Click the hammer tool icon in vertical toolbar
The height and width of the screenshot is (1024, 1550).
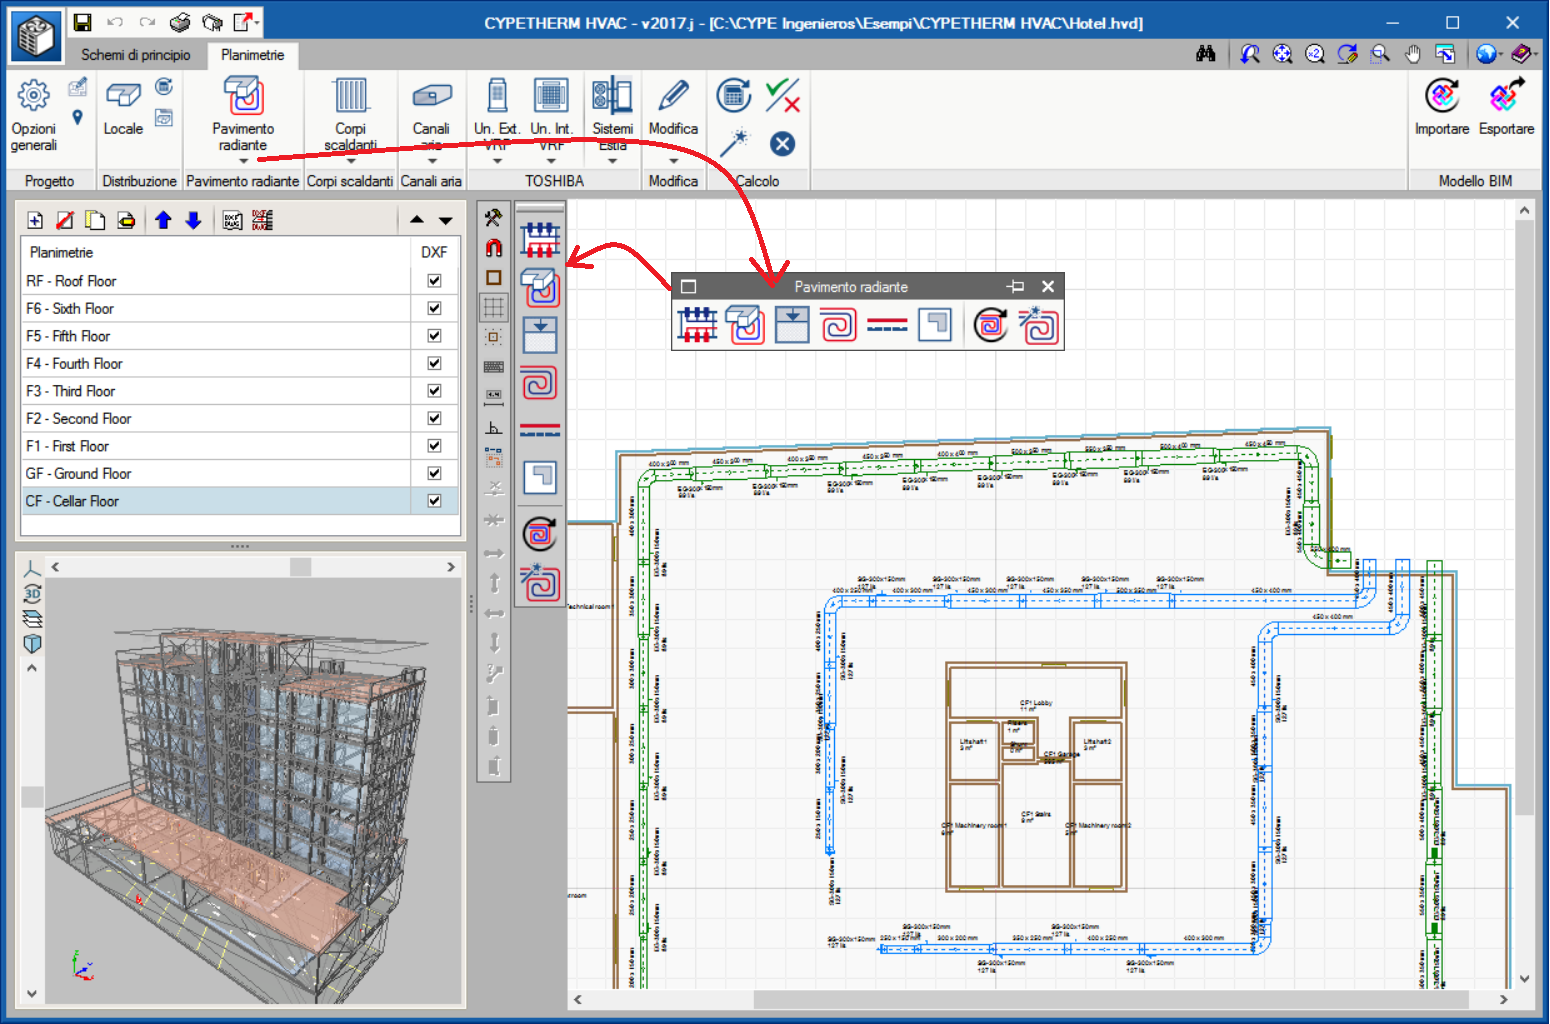pyautogui.click(x=493, y=217)
